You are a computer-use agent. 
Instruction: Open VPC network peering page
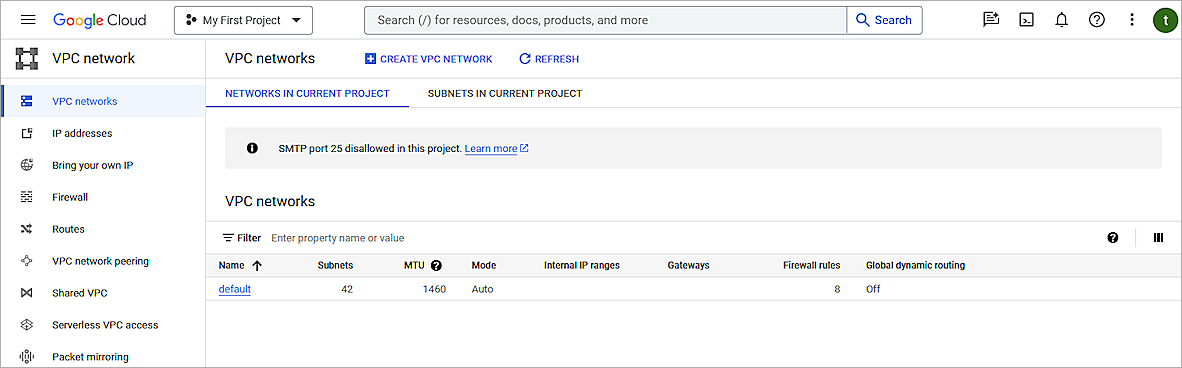[100, 261]
